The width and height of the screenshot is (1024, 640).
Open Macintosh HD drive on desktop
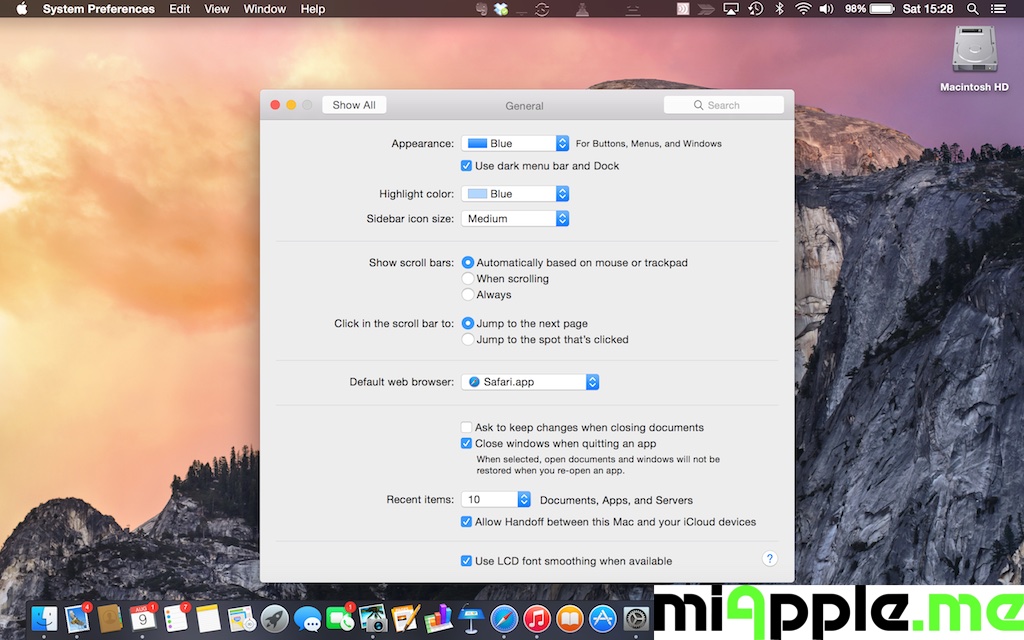click(x=973, y=51)
